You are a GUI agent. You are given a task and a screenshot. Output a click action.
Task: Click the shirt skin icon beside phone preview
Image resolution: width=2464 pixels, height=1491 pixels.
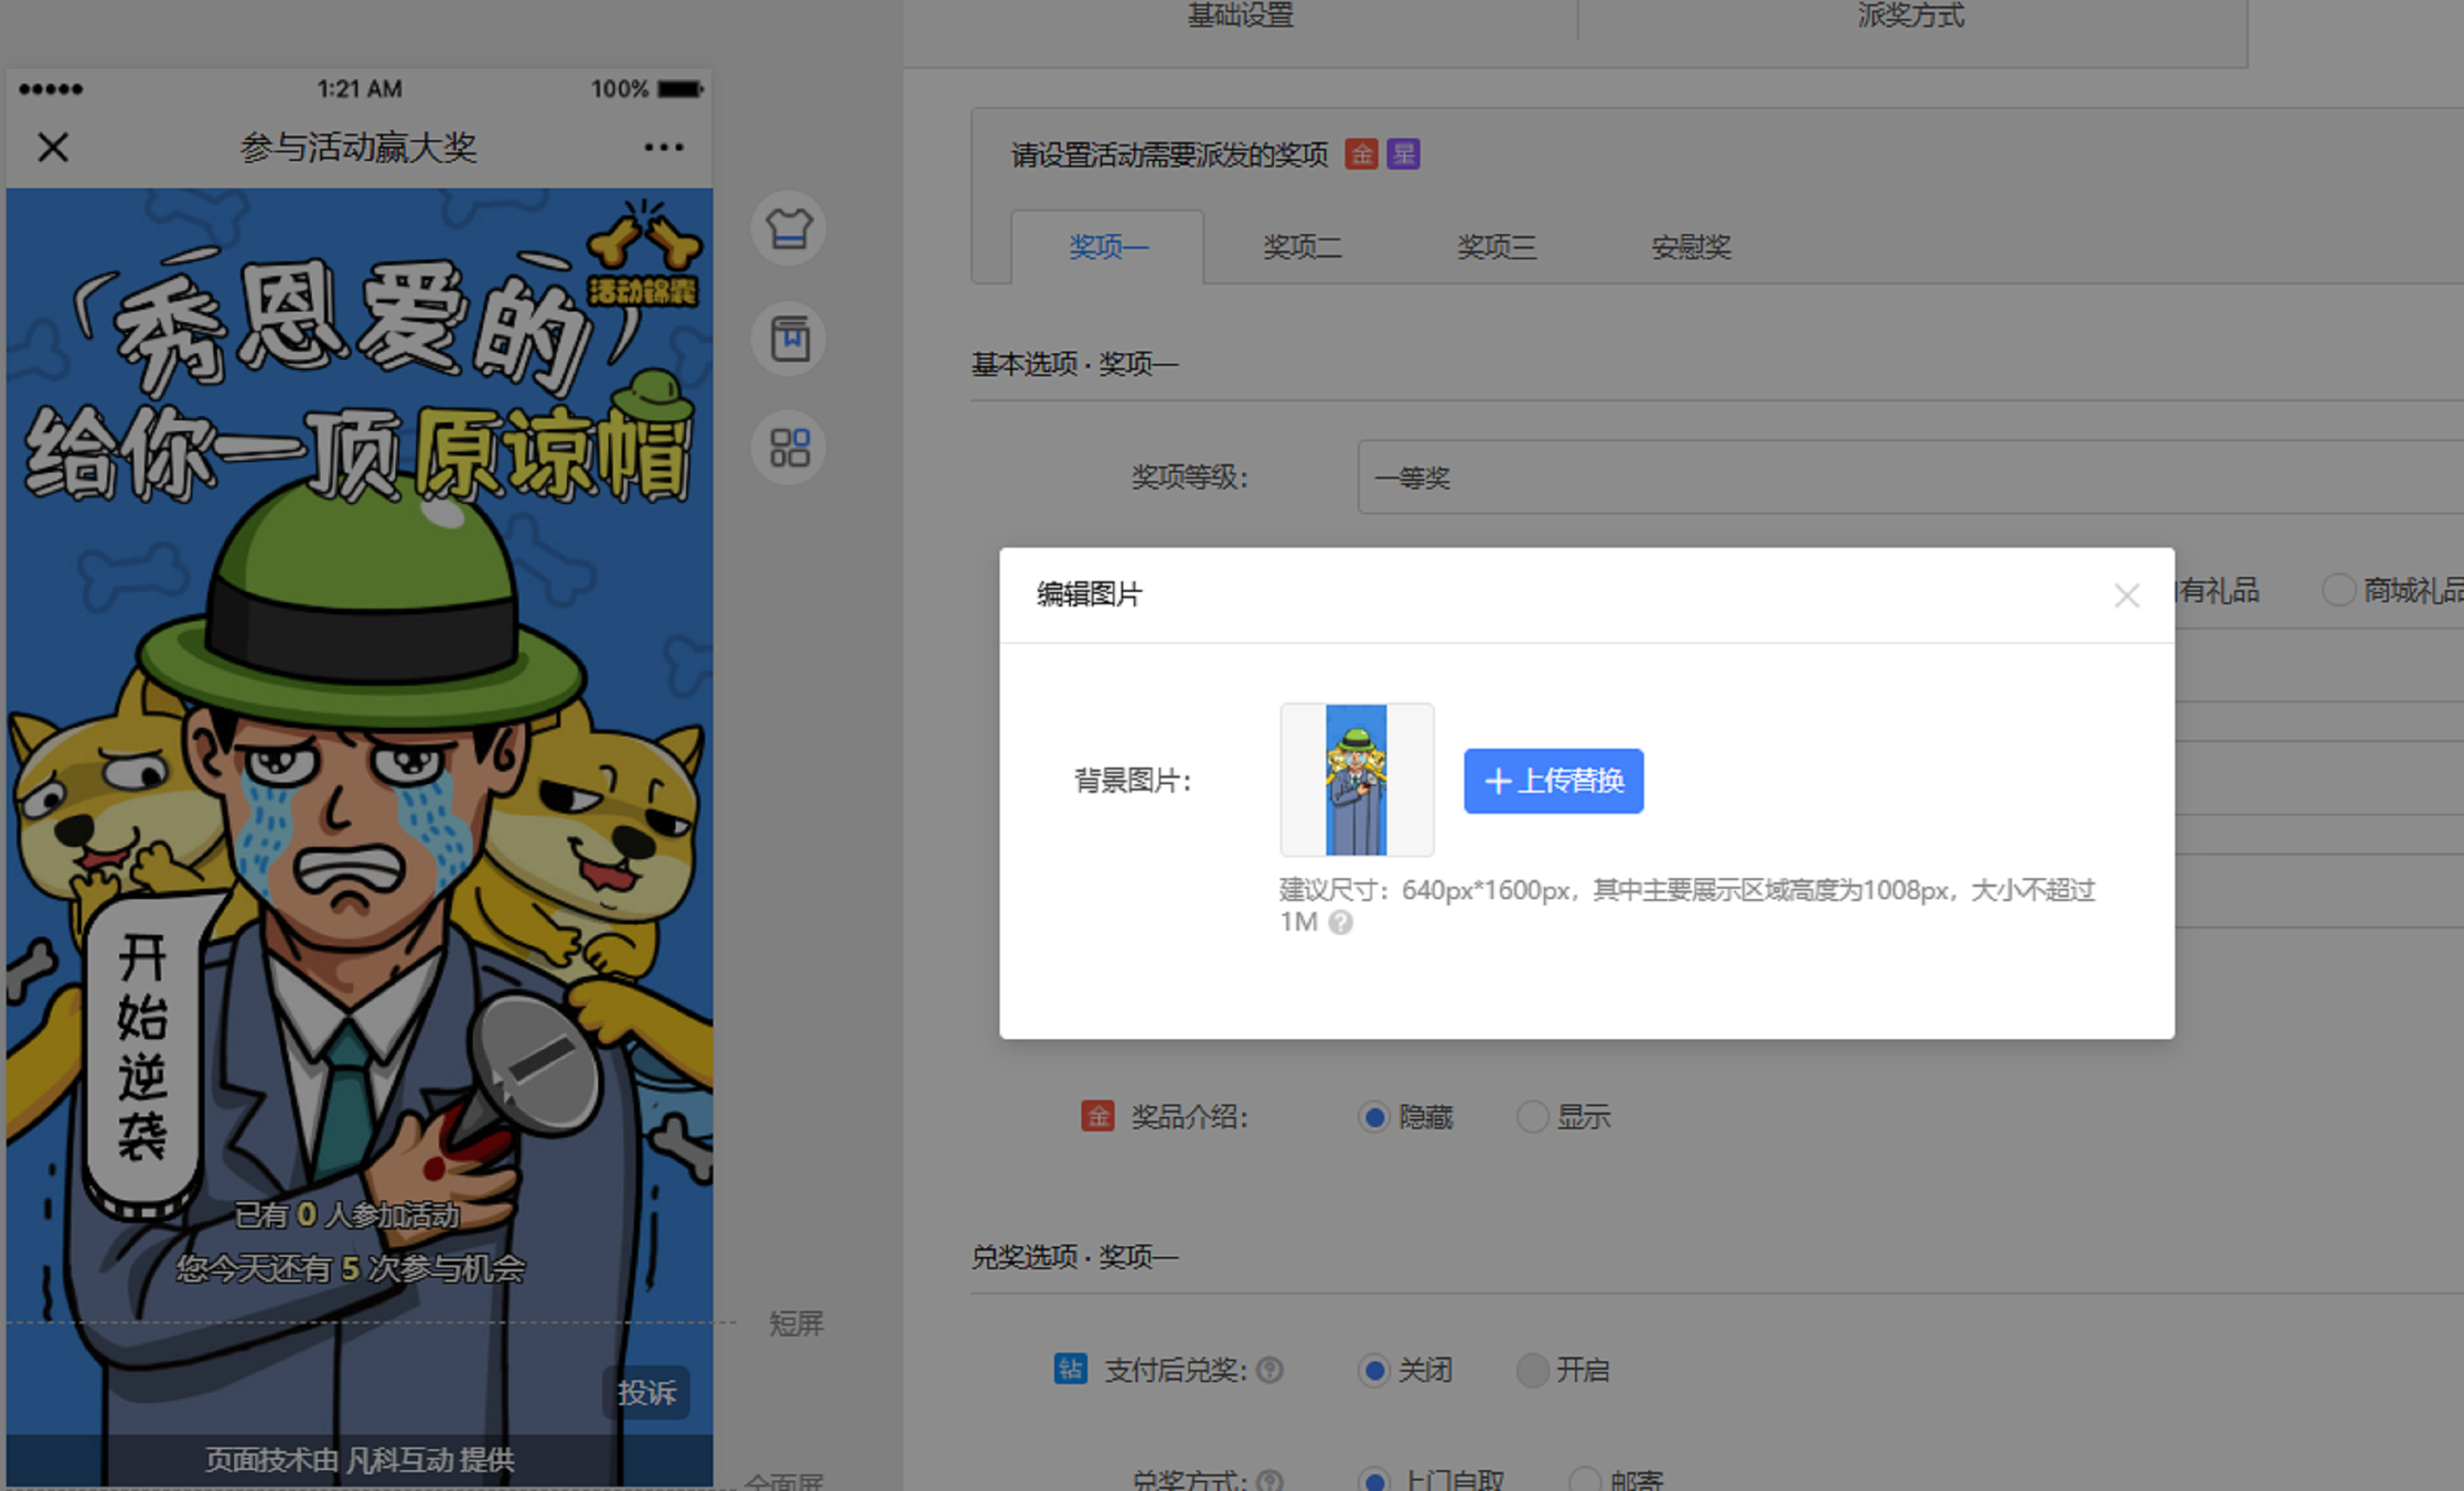(788, 229)
